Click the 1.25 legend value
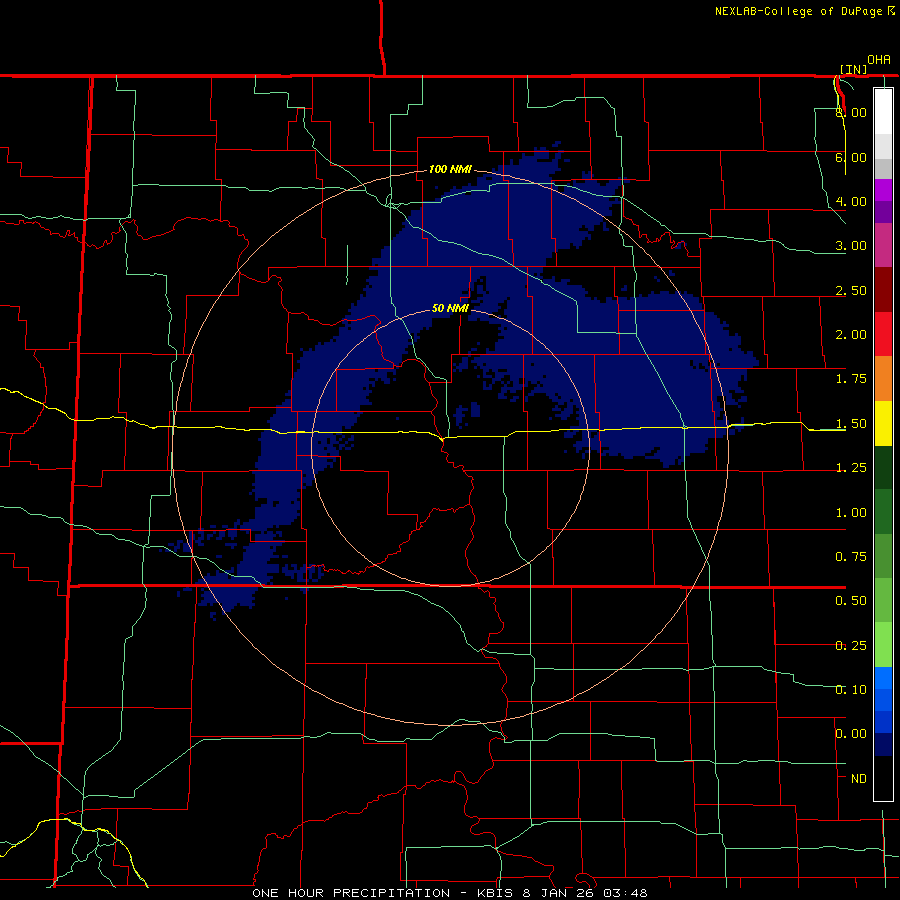Screen dimensions: 900x900 tap(851, 468)
